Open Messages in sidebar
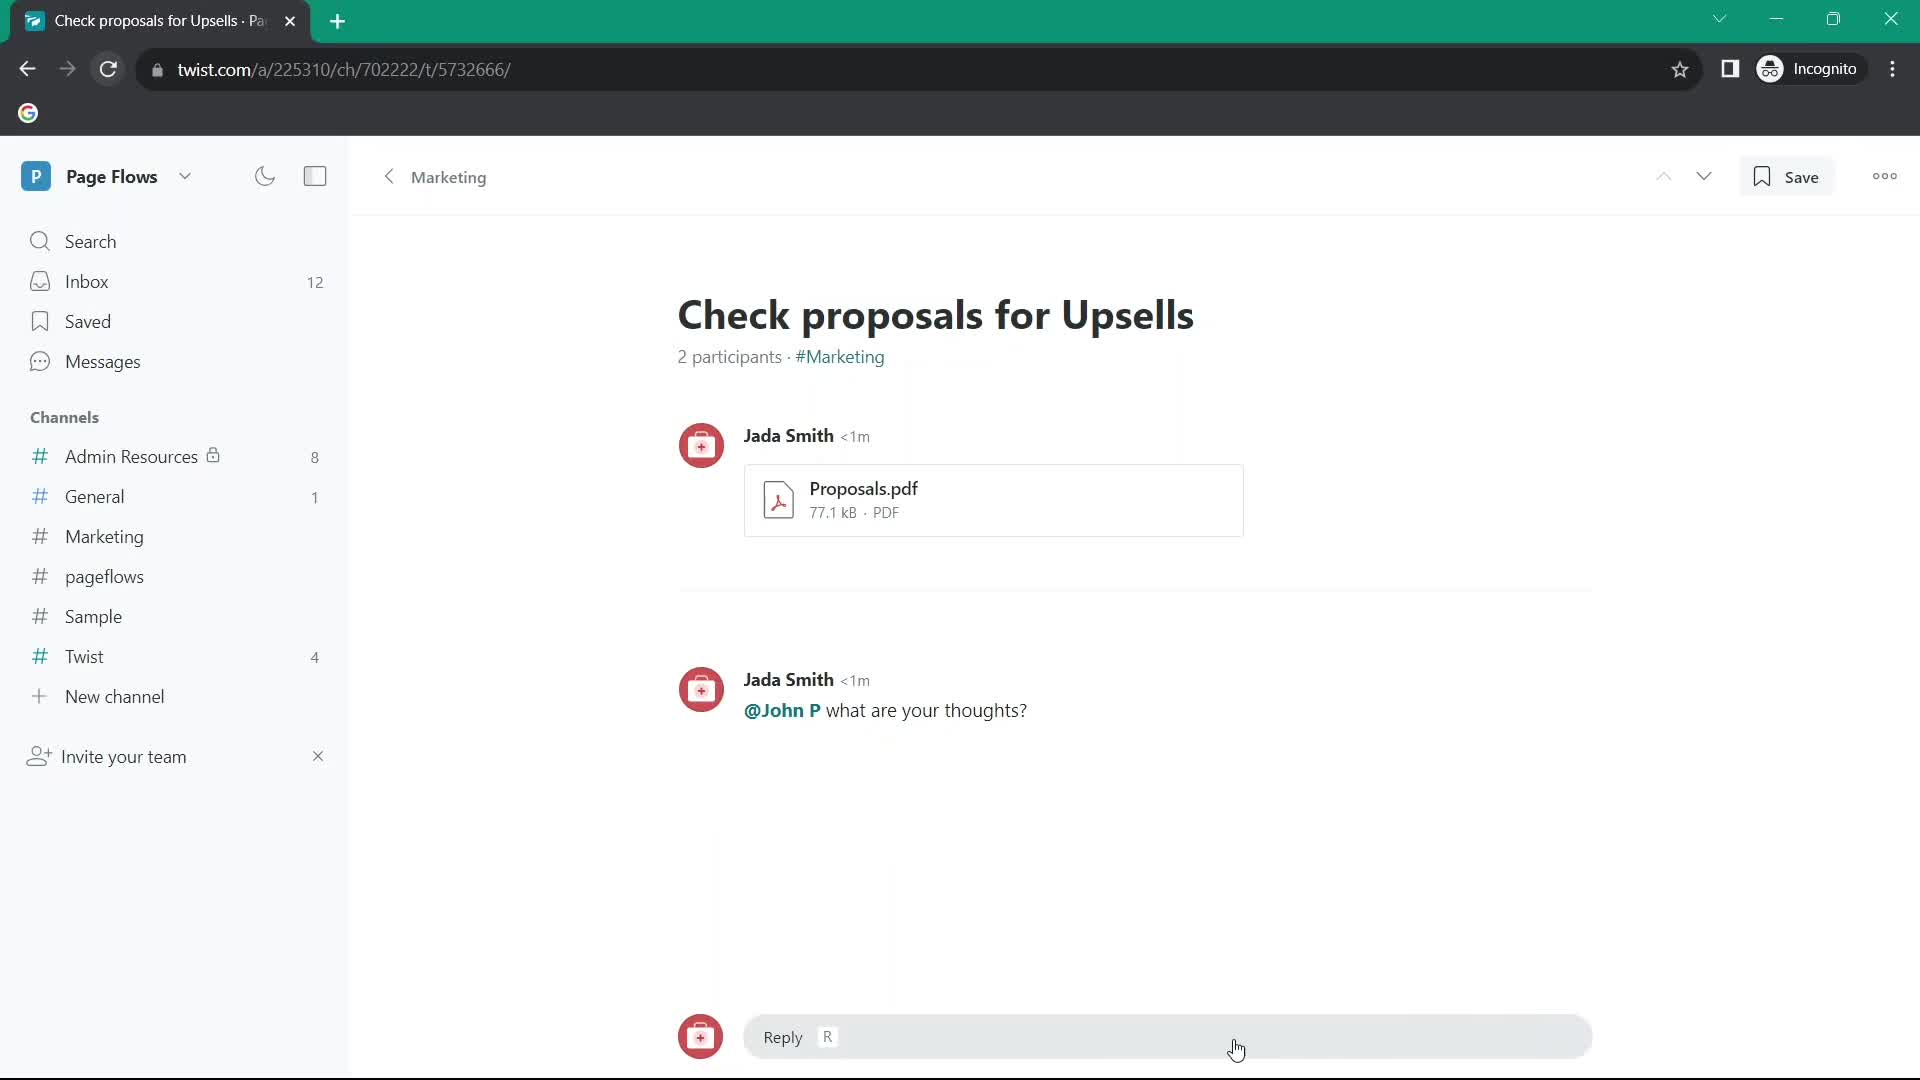This screenshot has height=1080, width=1920. tap(103, 360)
